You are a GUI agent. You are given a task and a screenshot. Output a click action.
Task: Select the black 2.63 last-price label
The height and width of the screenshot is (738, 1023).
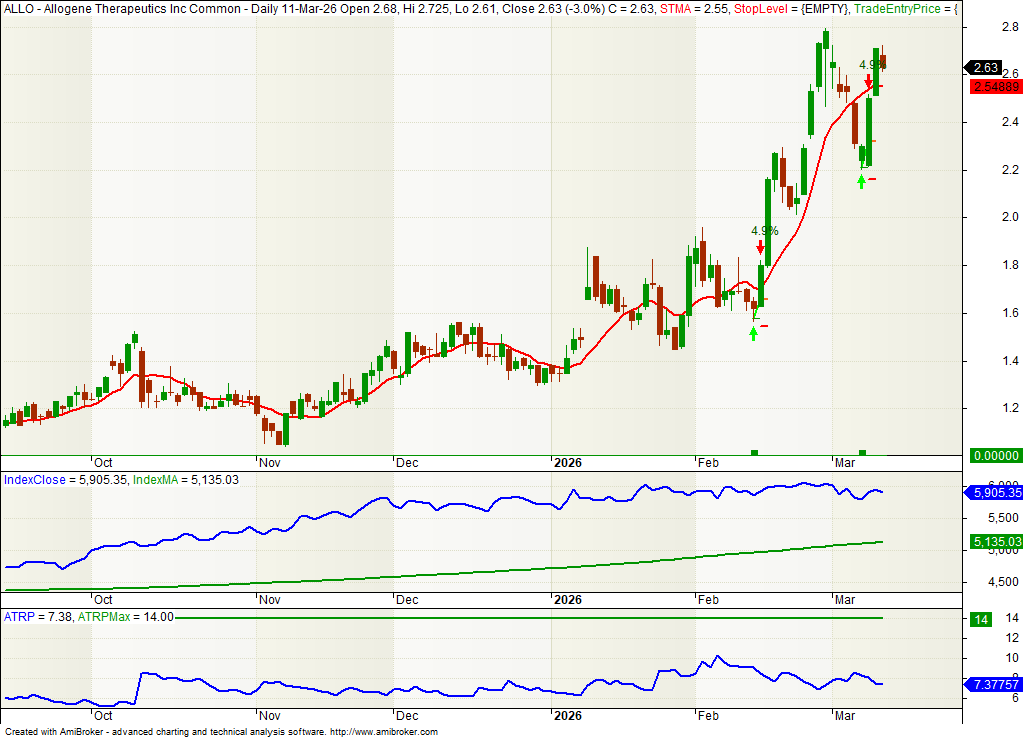pyautogui.click(x=985, y=68)
